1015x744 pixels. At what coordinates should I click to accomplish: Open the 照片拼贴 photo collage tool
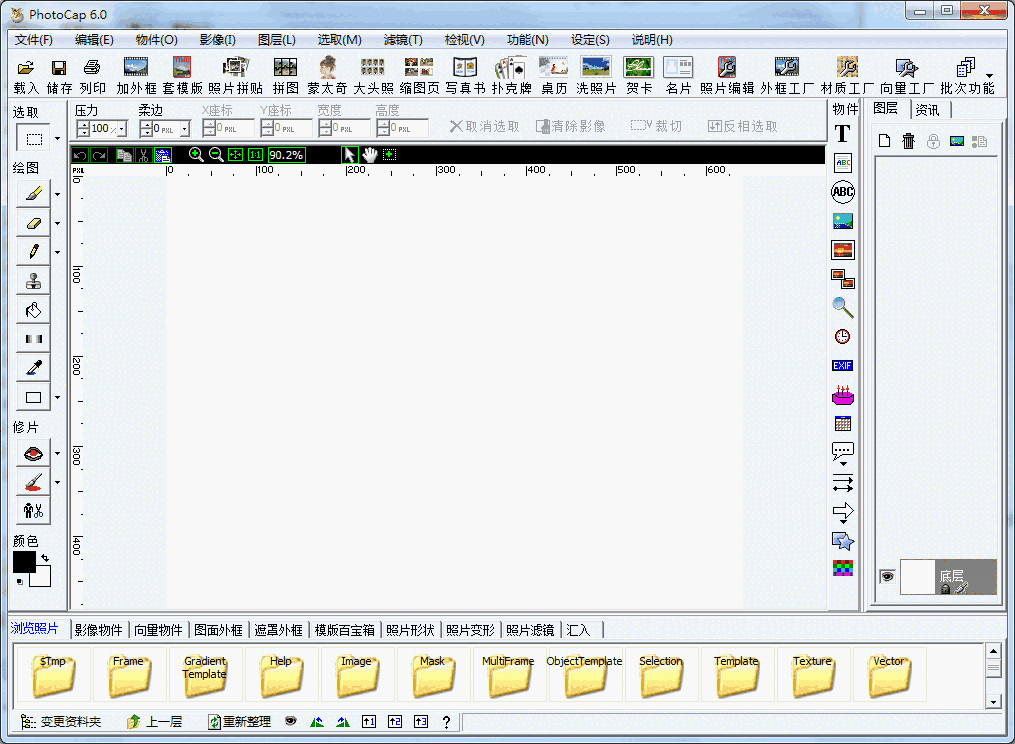236,74
